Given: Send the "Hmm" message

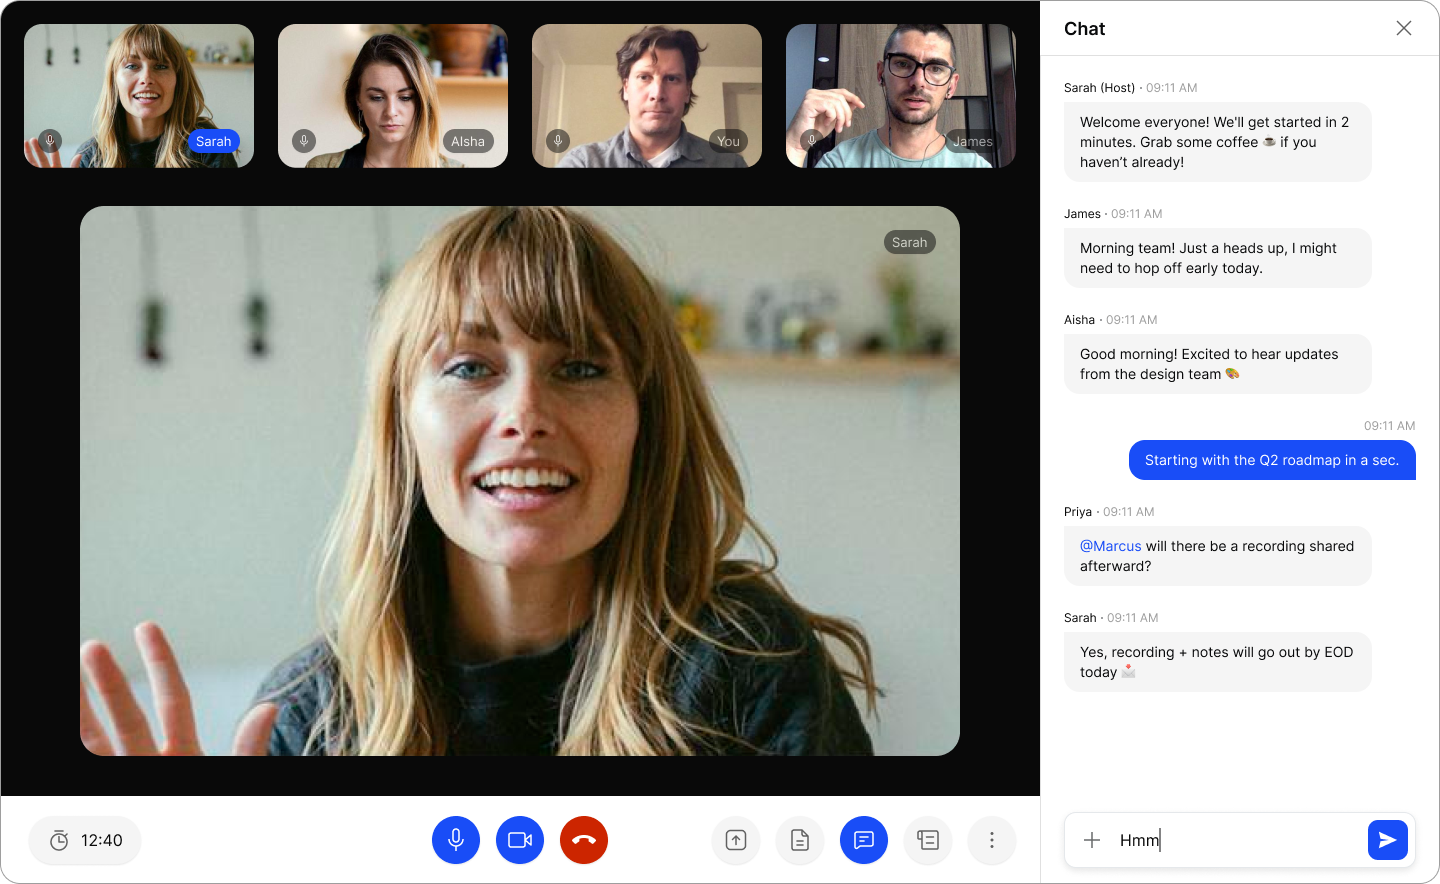Looking at the screenshot, I should pos(1388,840).
